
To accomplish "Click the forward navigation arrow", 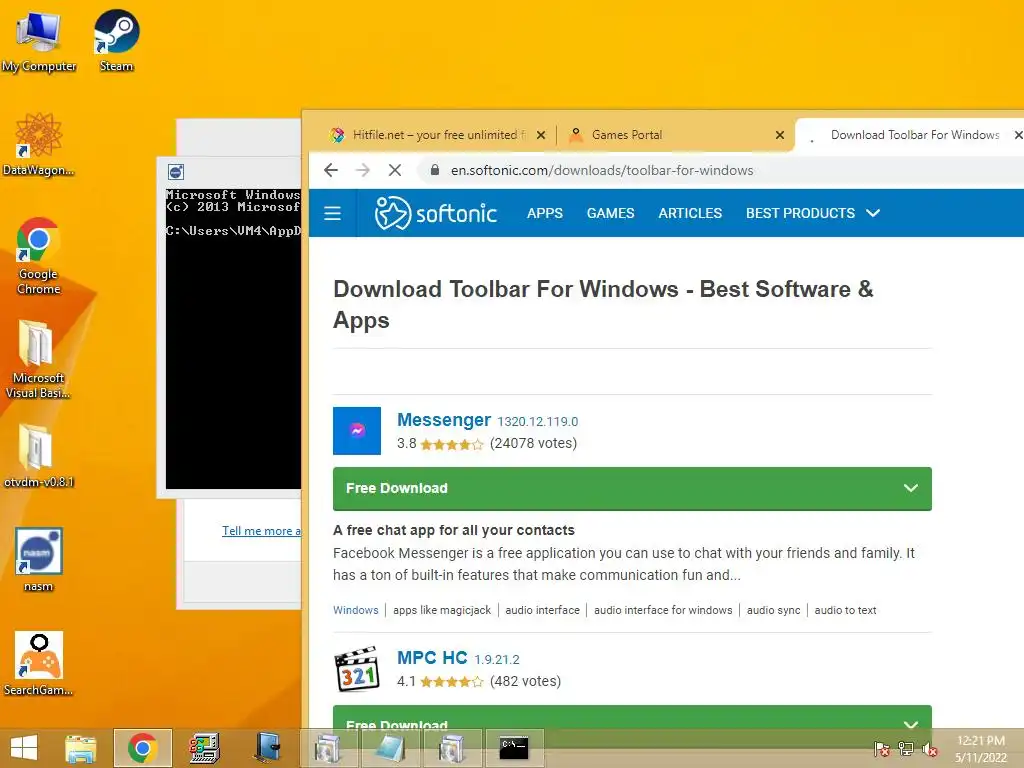I will click(362, 170).
